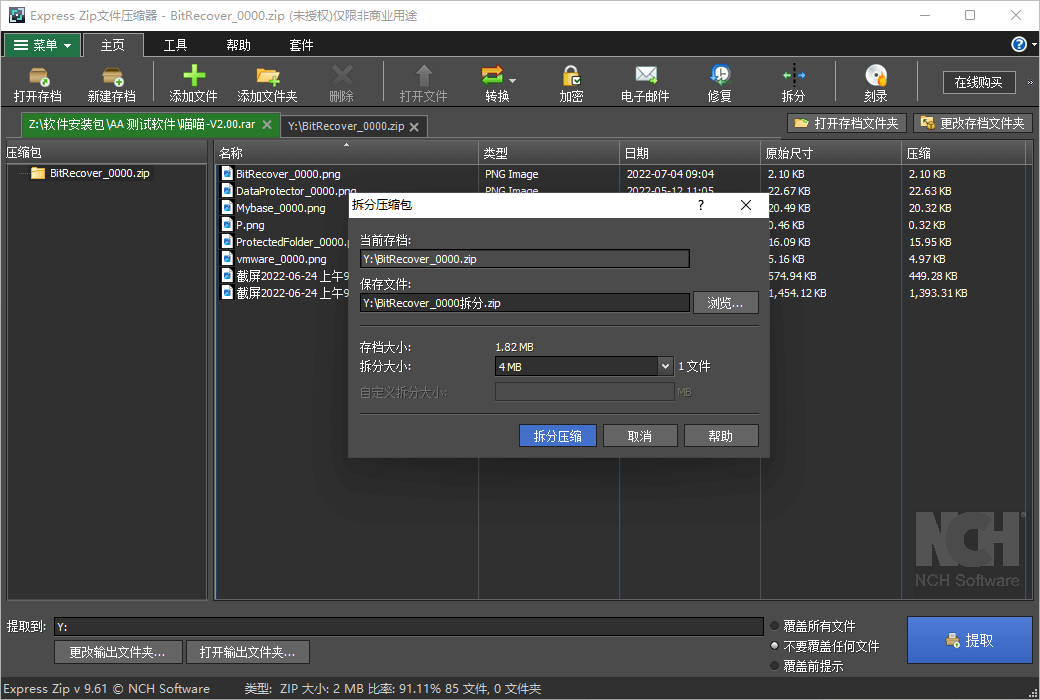The width and height of the screenshot is (1040, 700).
Task: Click the 当前存档 path field
Action: point(525,259)
